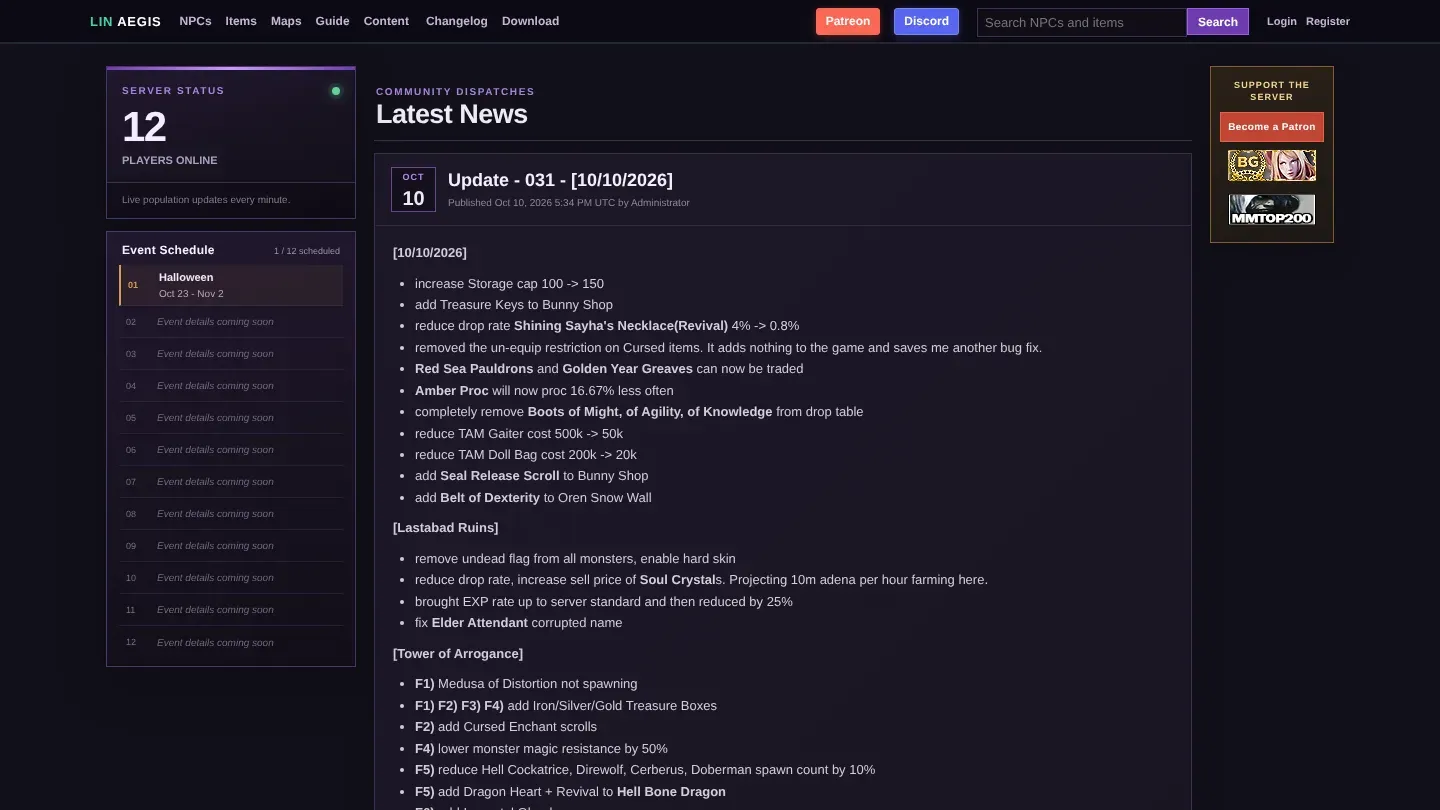Click event slot 05 placeholder row
Image resolution: width=1440 pixels, height=810 pixels.
(x=231, y=418)
